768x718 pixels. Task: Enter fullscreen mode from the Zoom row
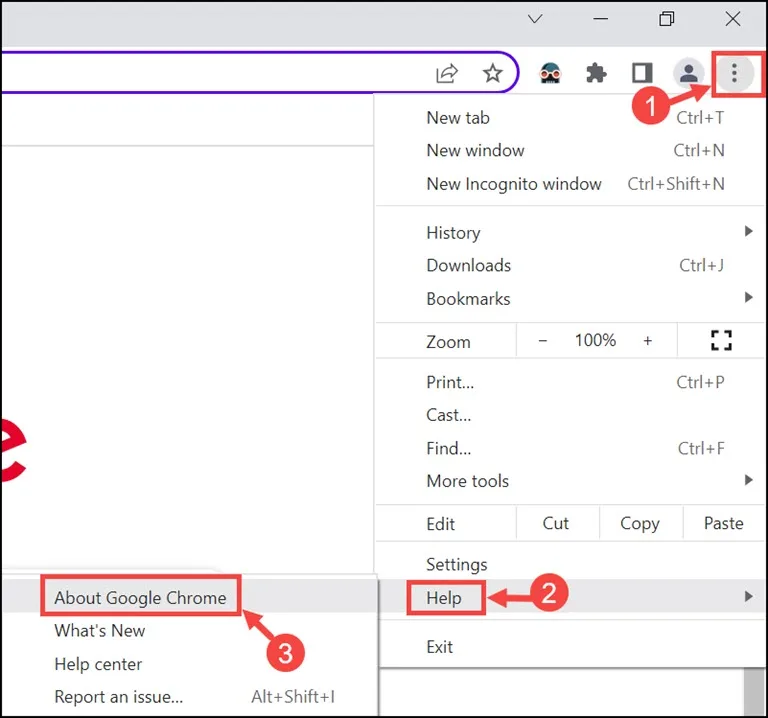721,340
